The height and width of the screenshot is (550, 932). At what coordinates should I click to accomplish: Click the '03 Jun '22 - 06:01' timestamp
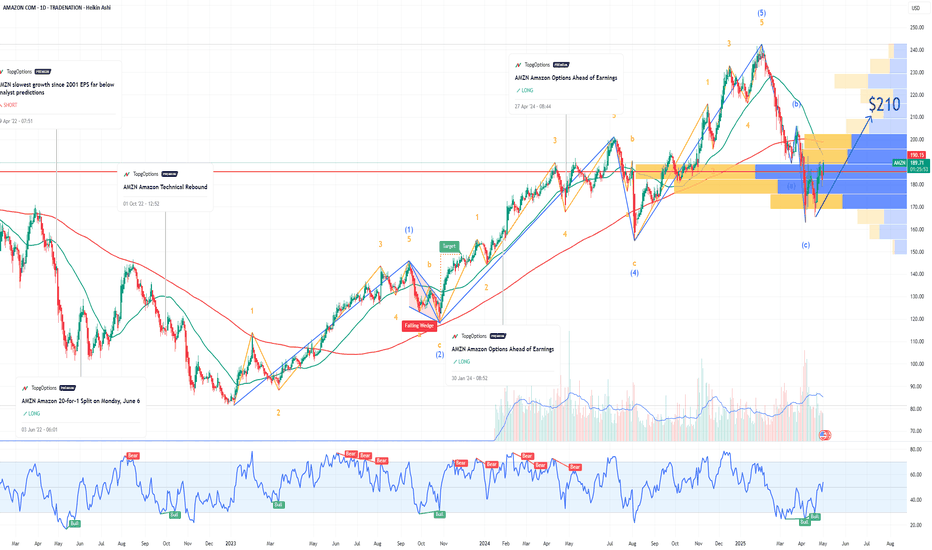(39, 429)
